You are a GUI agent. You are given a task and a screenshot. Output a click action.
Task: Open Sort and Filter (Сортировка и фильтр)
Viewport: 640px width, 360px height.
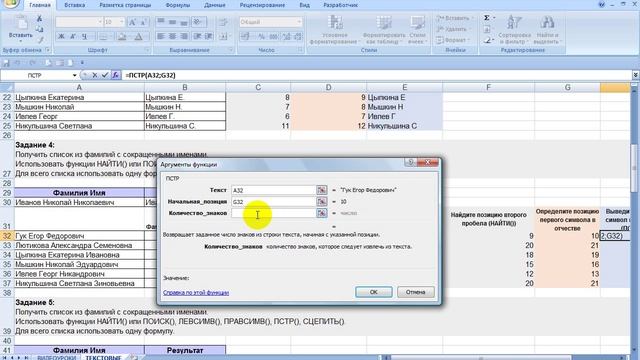(x=514, y=30)
